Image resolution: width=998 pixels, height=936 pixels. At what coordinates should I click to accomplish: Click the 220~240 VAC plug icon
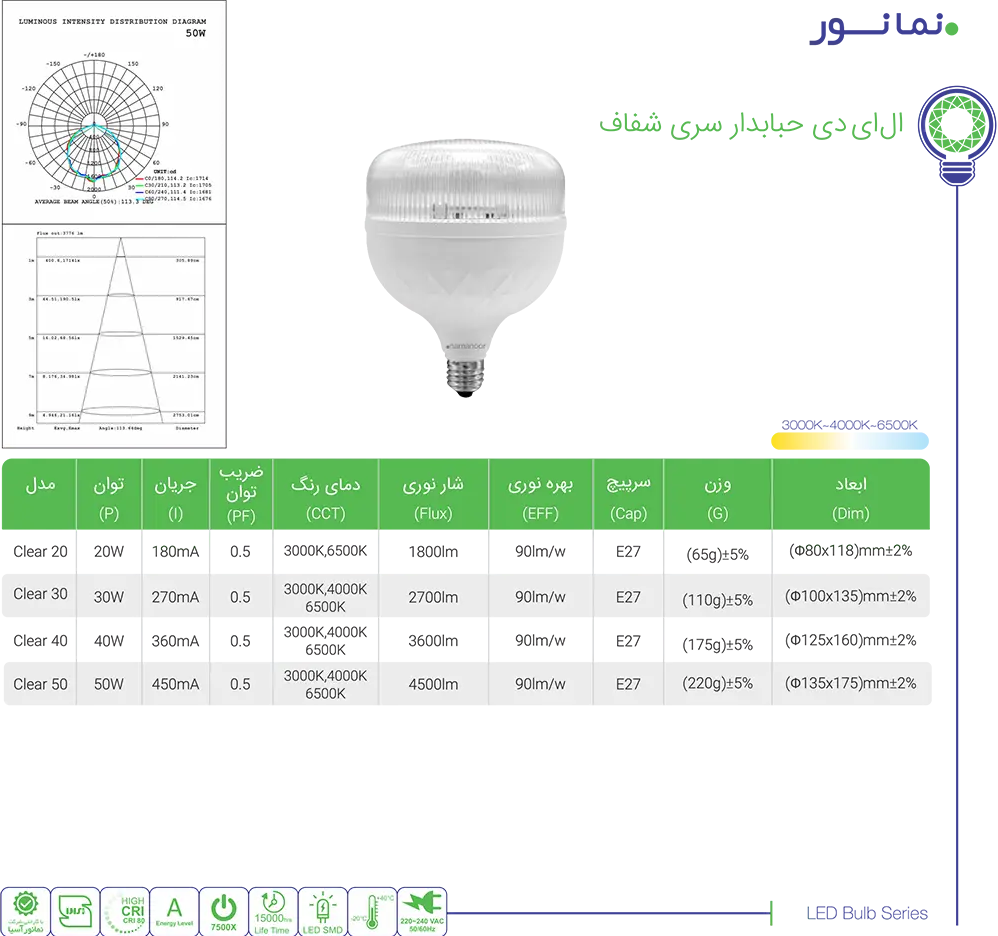422,911
